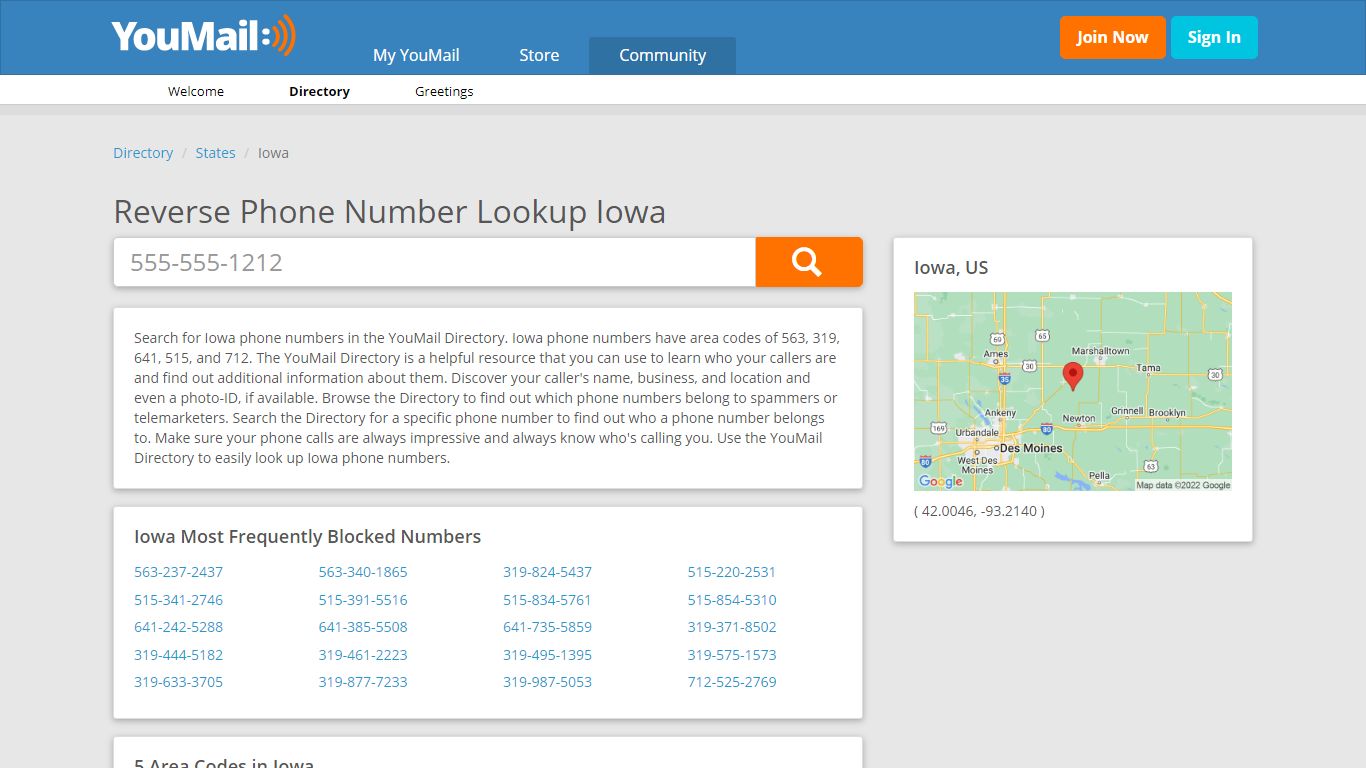The height and width of the screenshot is (768, 1366).
Task: Open number 712-525-2769
Action: point(731,682)
